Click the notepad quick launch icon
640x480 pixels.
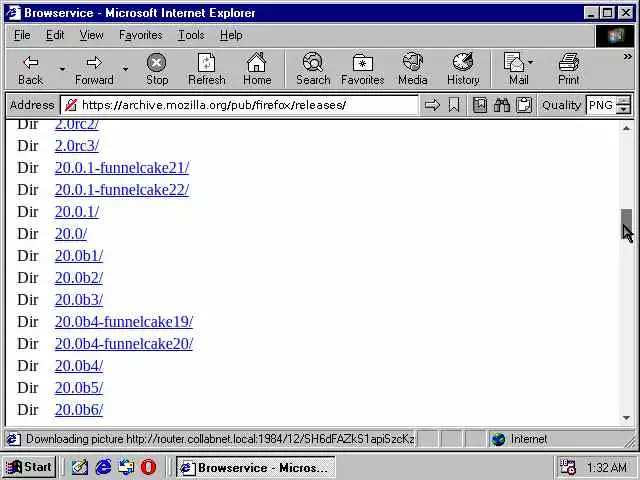[80, 467]
